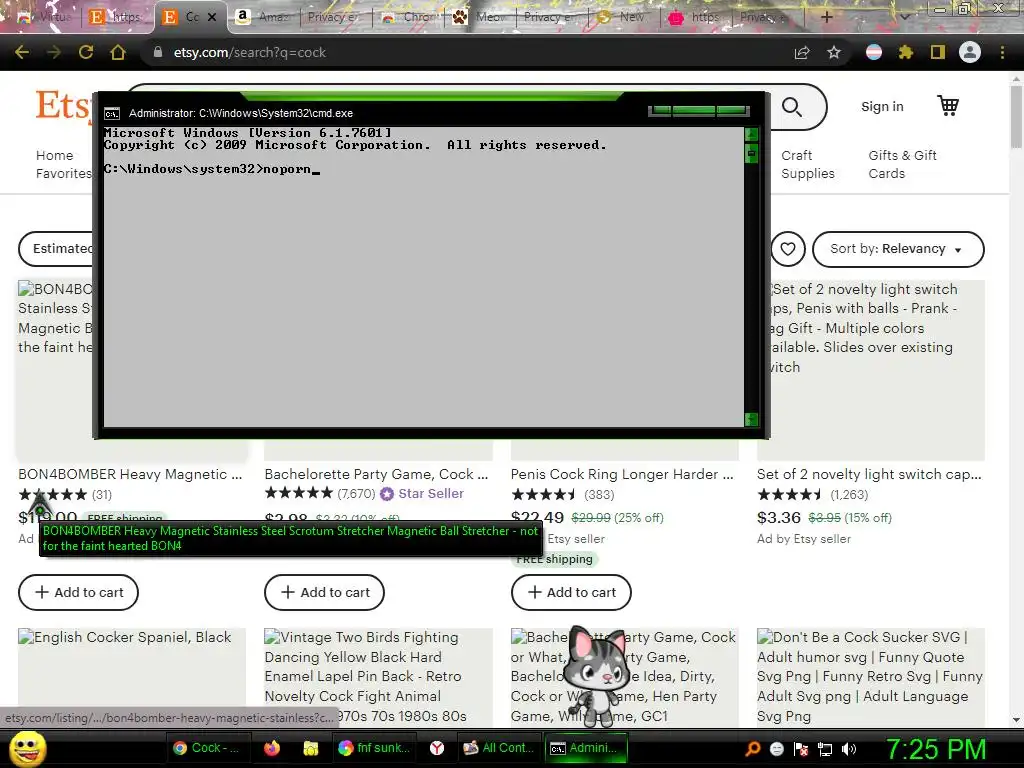The height and width of the screenshot is (768, 1024).
Task: Click the browser forward arrow
Action: [x=54, y=52]
